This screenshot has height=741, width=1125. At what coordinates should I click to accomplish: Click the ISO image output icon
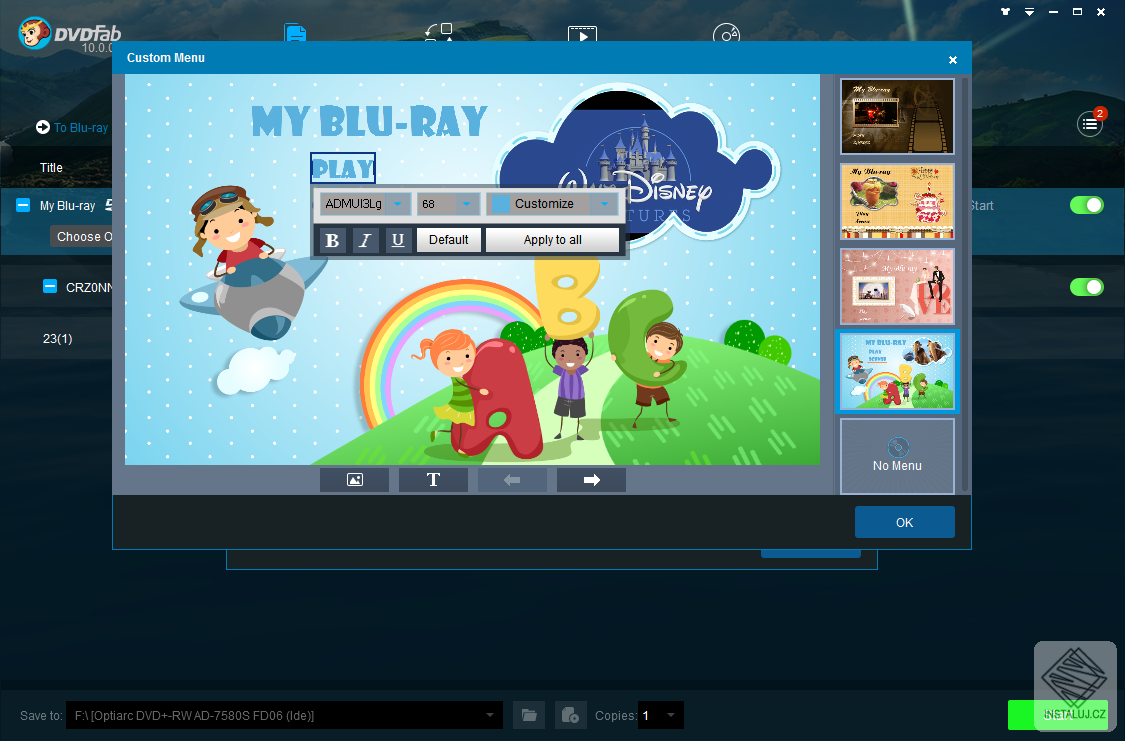coord(570,715)
